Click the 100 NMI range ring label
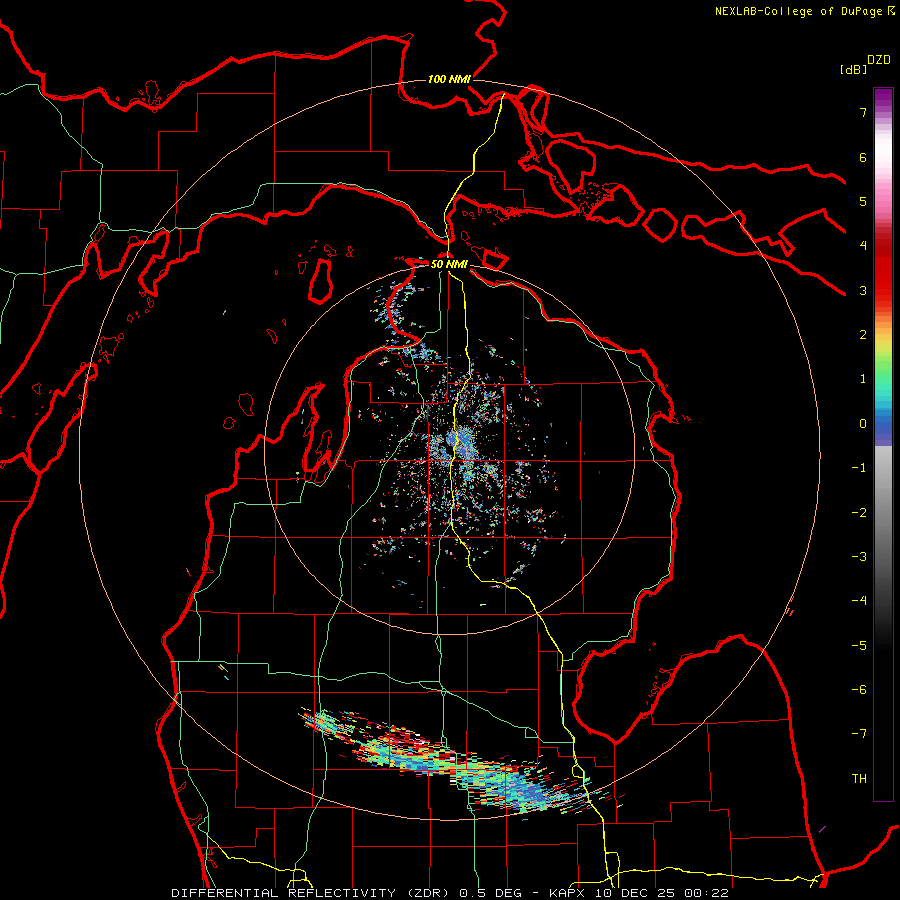Image resolution: width=900 pixels, height=900 pixels. click(449, 79)
